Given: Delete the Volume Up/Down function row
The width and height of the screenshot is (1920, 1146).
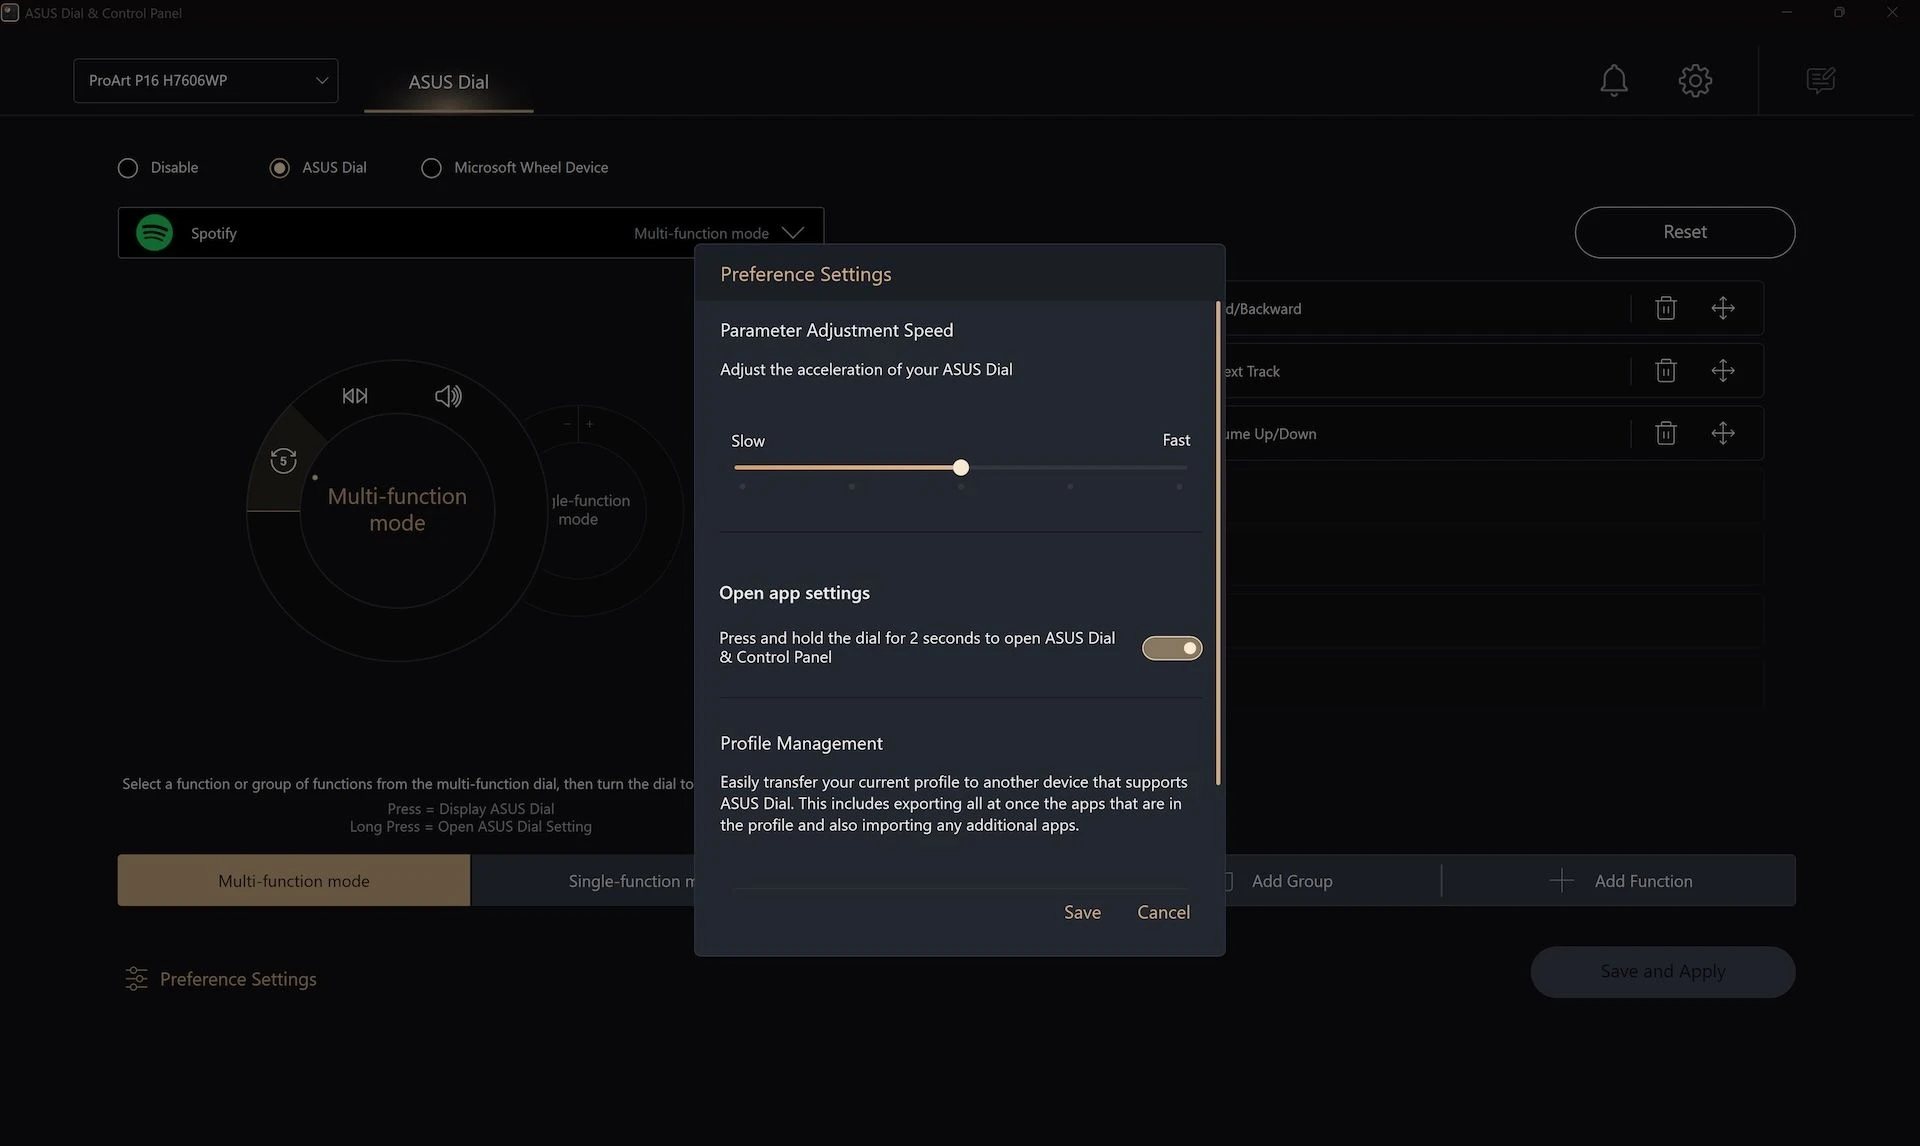Looking at the screenshot, I should (1665, 433).
